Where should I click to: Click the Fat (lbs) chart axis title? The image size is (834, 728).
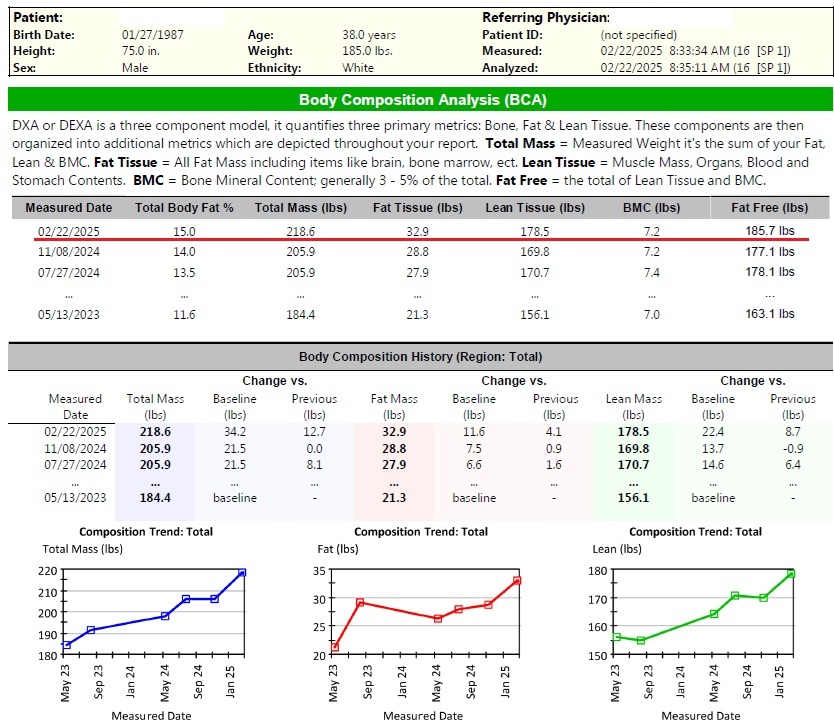(x=338, y=549)
